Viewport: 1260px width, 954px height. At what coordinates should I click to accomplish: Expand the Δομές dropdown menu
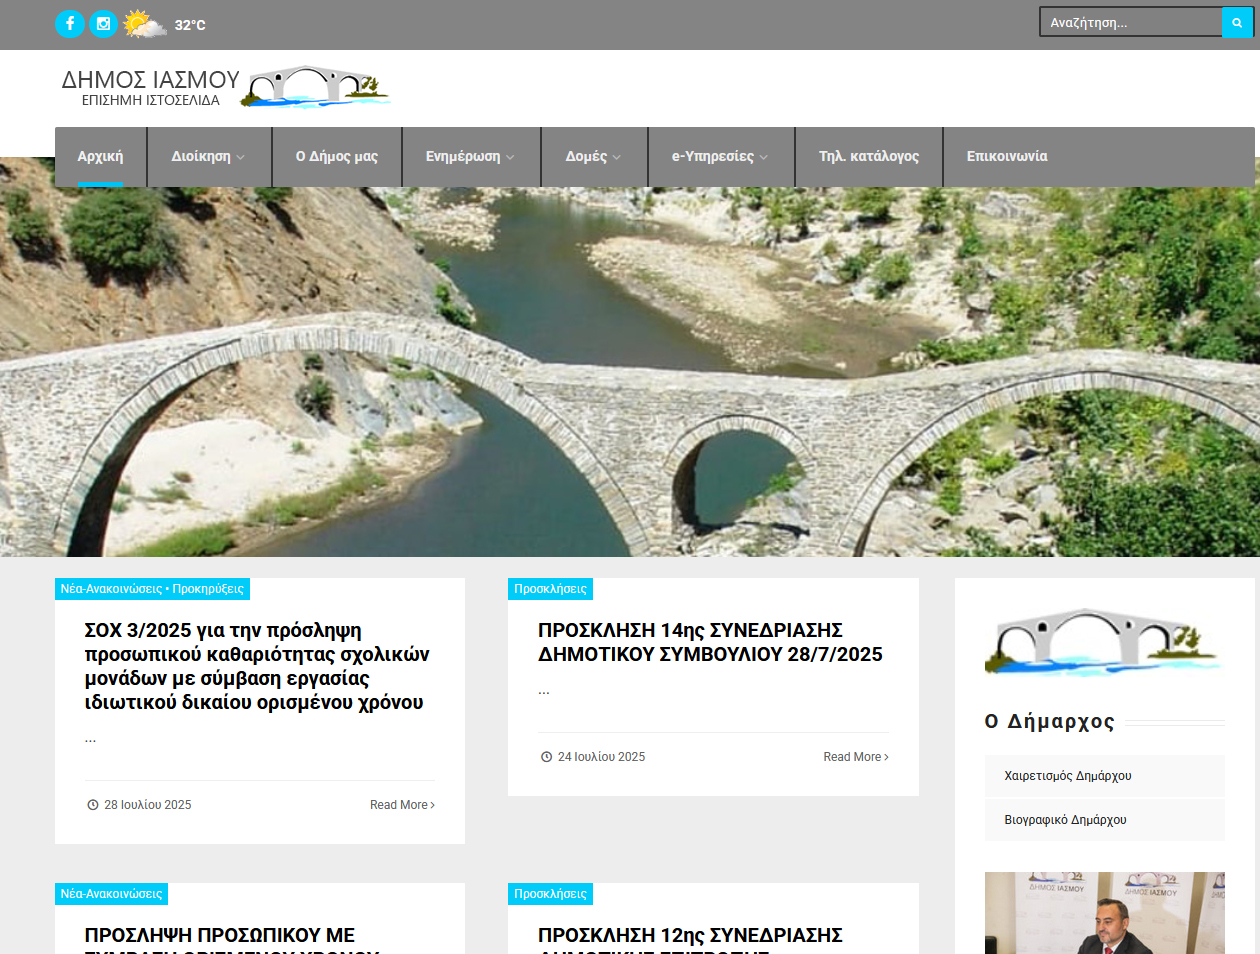[x=594, y=156]
